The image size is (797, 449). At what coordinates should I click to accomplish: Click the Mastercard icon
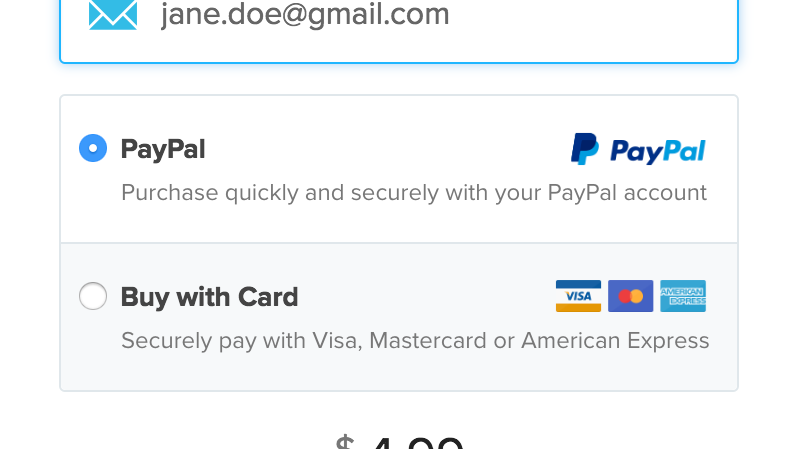[630, 296]
